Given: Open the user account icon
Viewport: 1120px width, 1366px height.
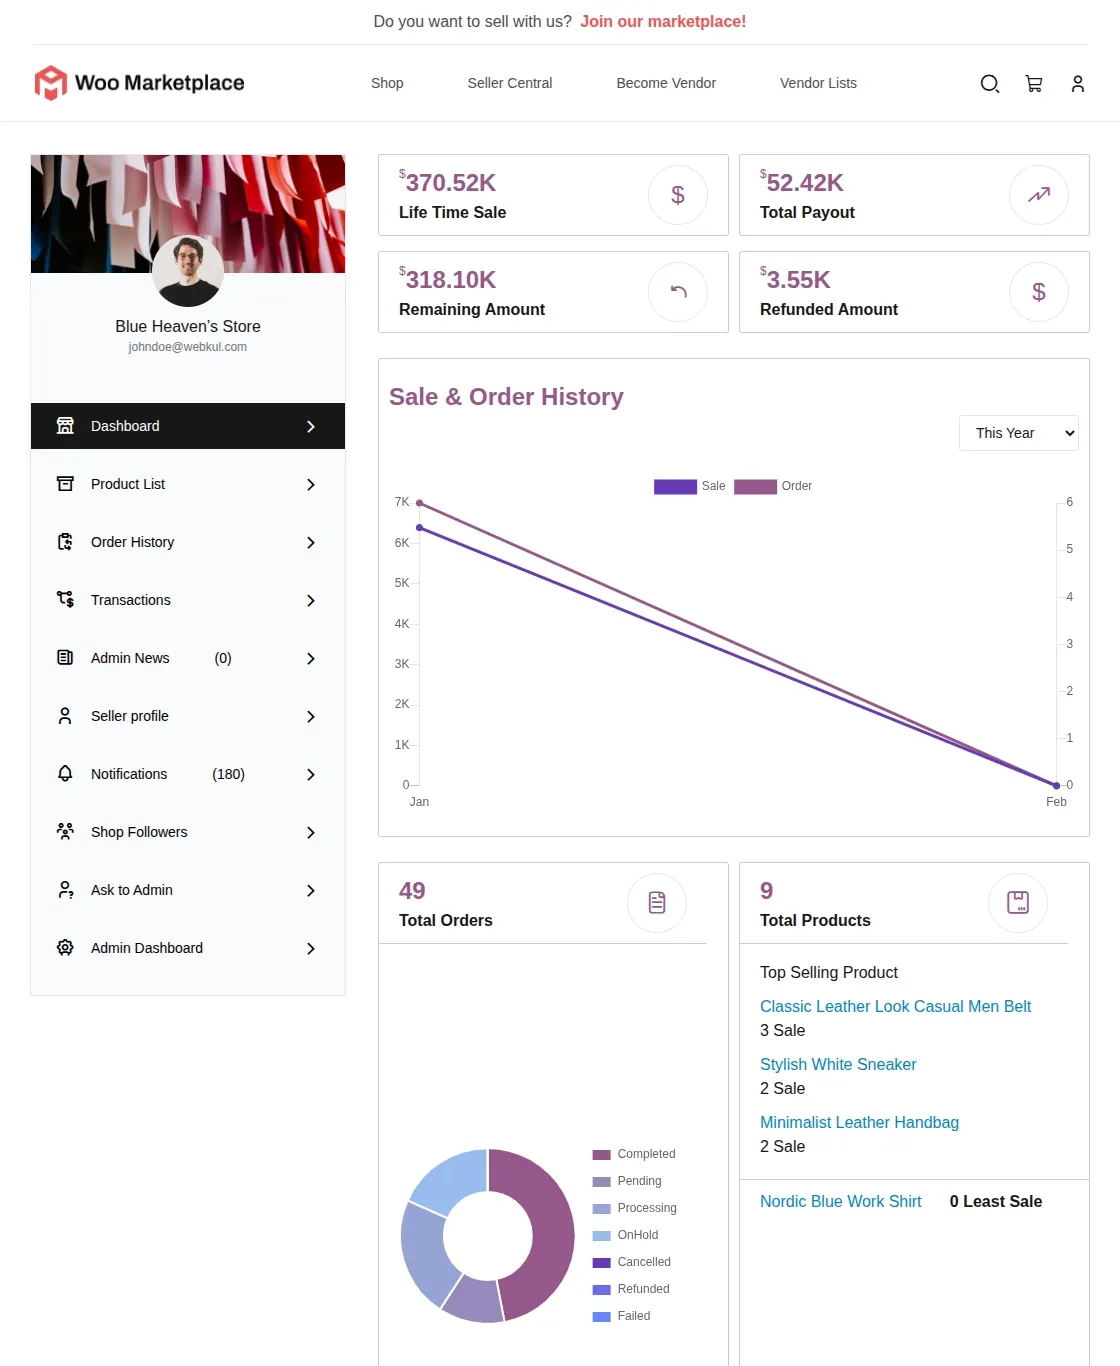Looking at the screenshot, I should [x=1077, y=84].
